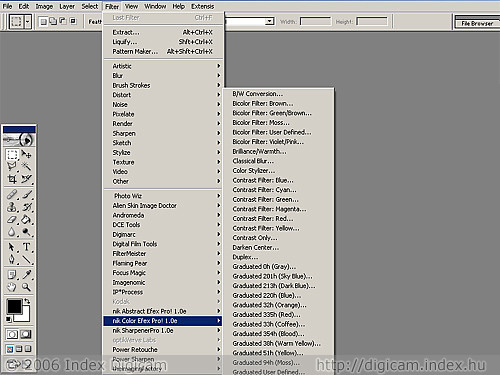Choose Extract... from the Filter menu

click(x=163, y=32)
